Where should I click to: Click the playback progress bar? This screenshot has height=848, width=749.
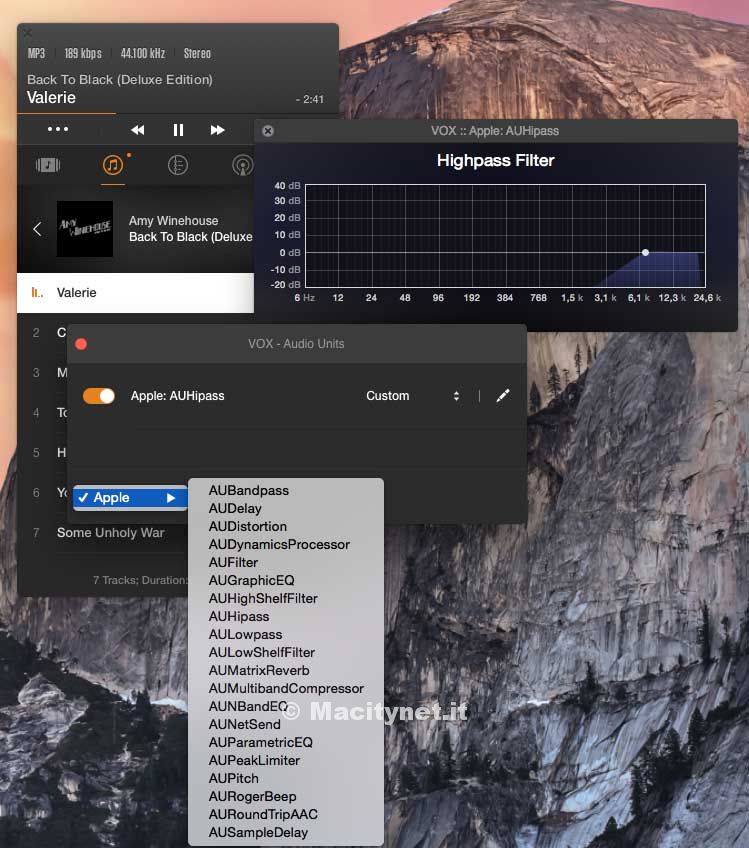click(x=178, y=114)
